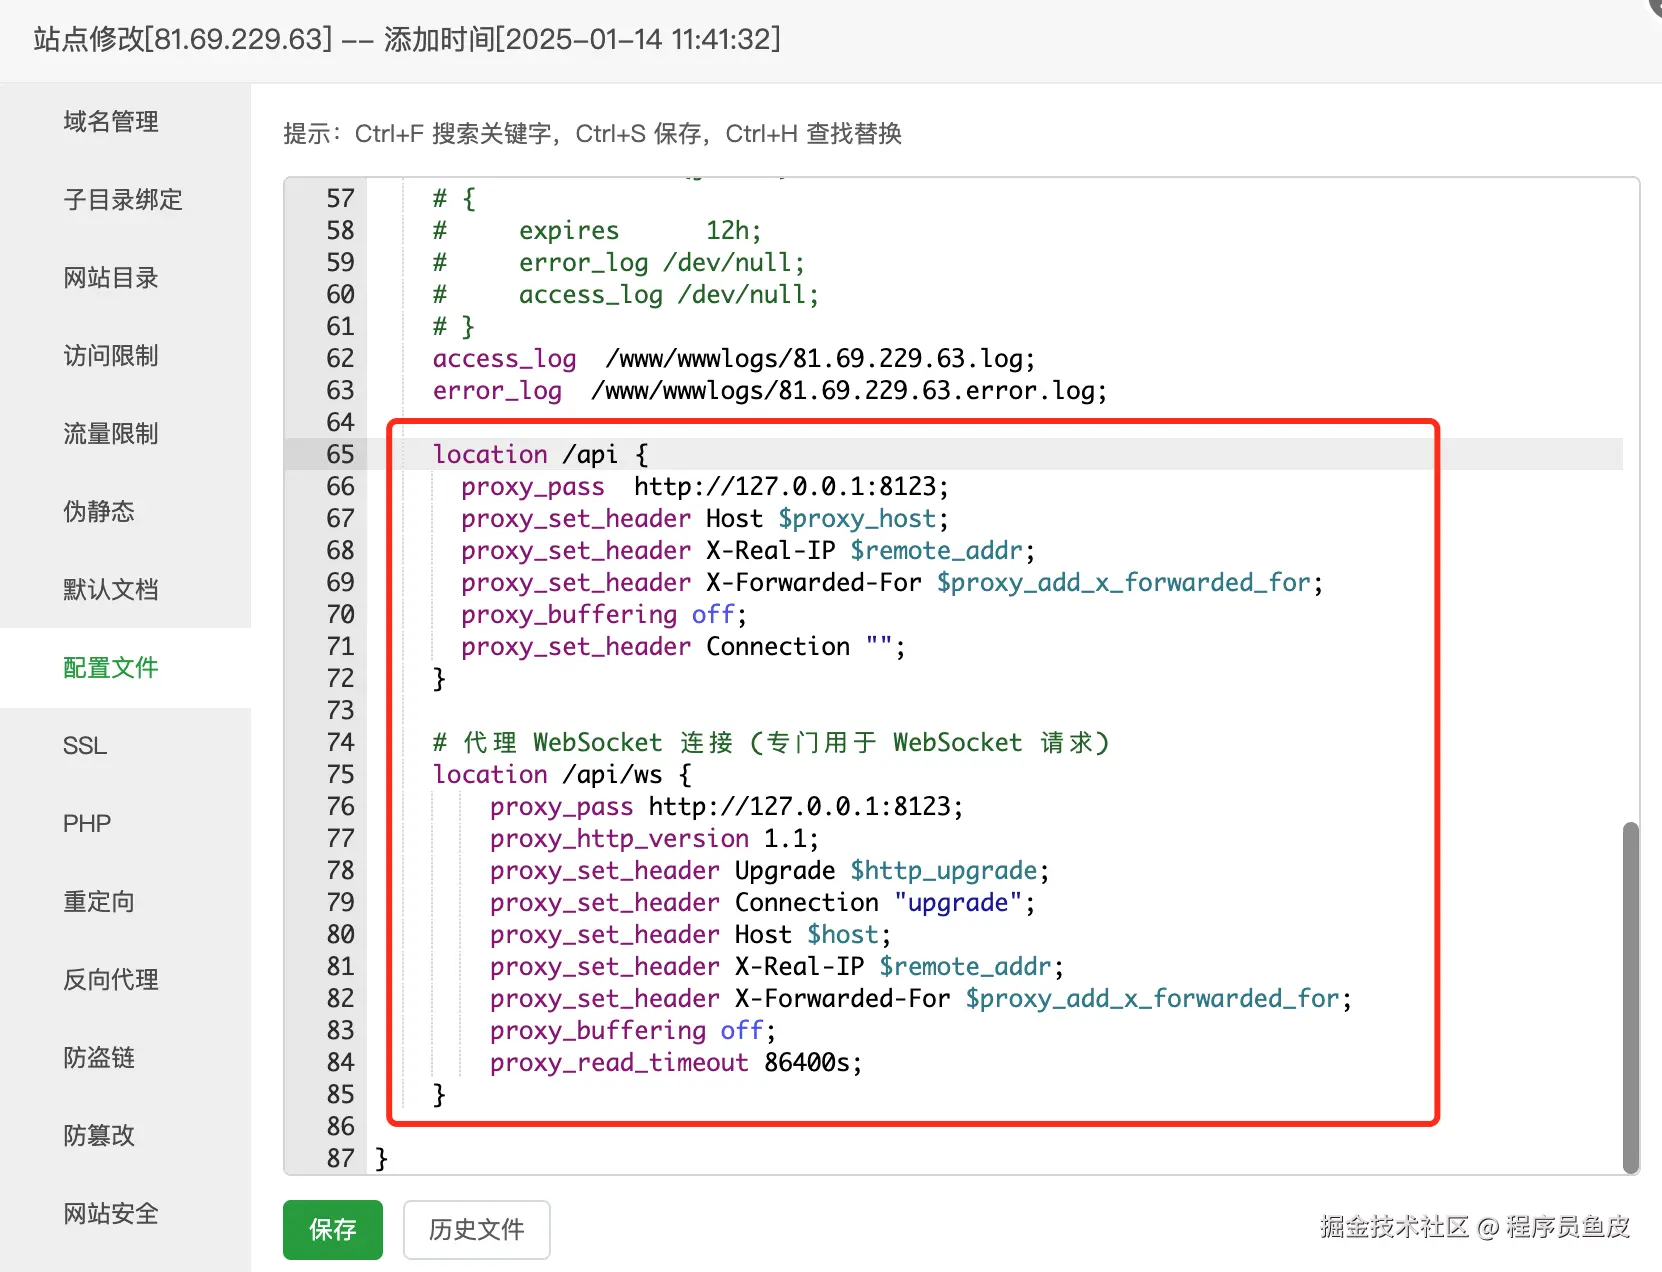Click line number 65 in gutter
The width and height of the screenshot is (1662, 1272).
340,454
